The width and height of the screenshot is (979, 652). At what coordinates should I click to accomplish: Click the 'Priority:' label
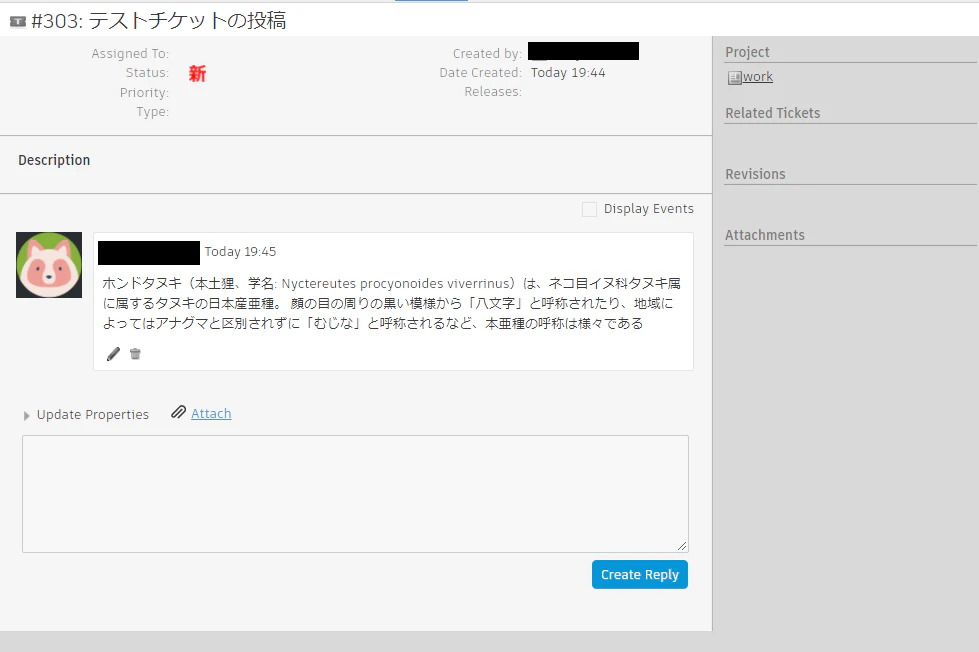click(144, 93)
